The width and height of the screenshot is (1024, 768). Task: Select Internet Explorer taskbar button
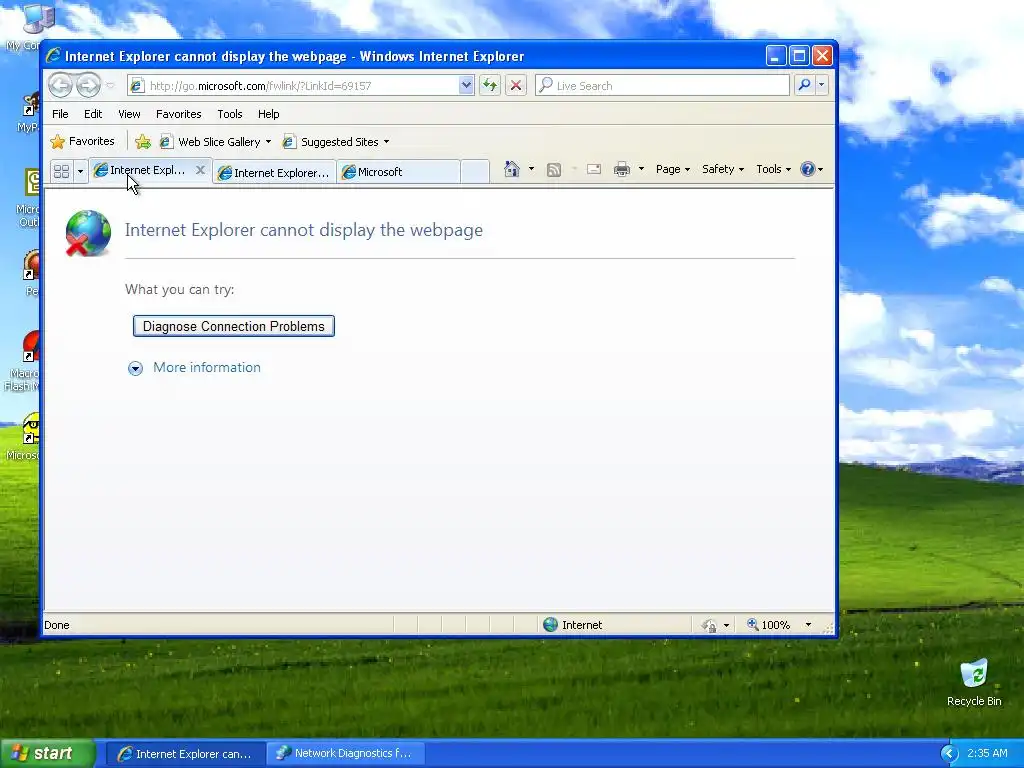(x=185, y=754)
